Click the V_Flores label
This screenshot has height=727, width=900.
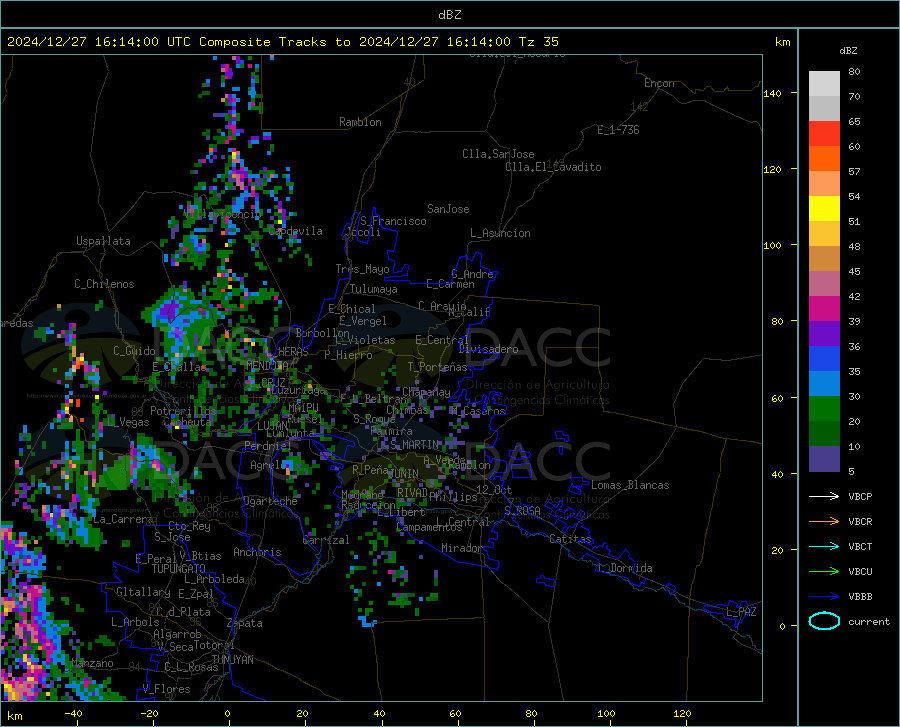click(166, 689)
